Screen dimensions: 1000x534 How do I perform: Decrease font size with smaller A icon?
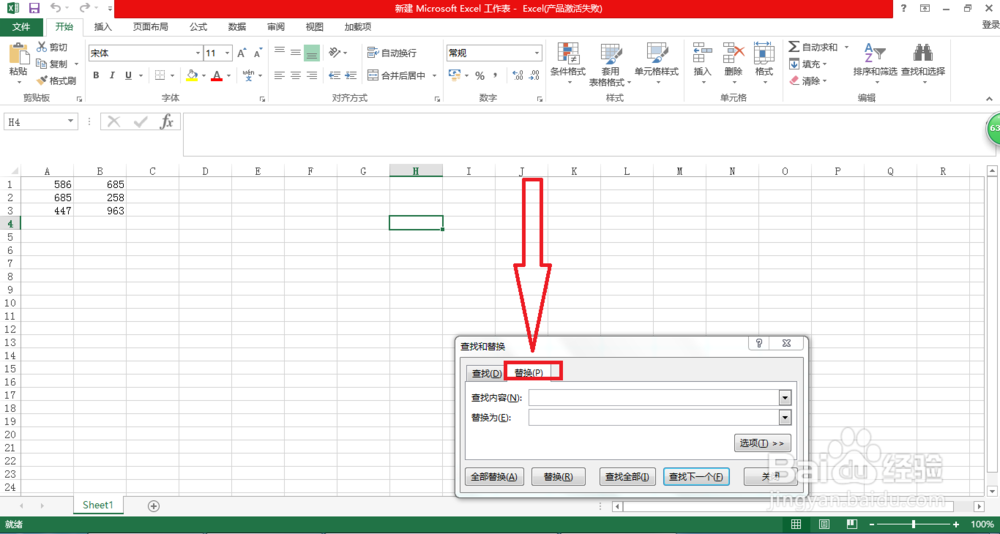pyautogui.click(x=258, y=54)
